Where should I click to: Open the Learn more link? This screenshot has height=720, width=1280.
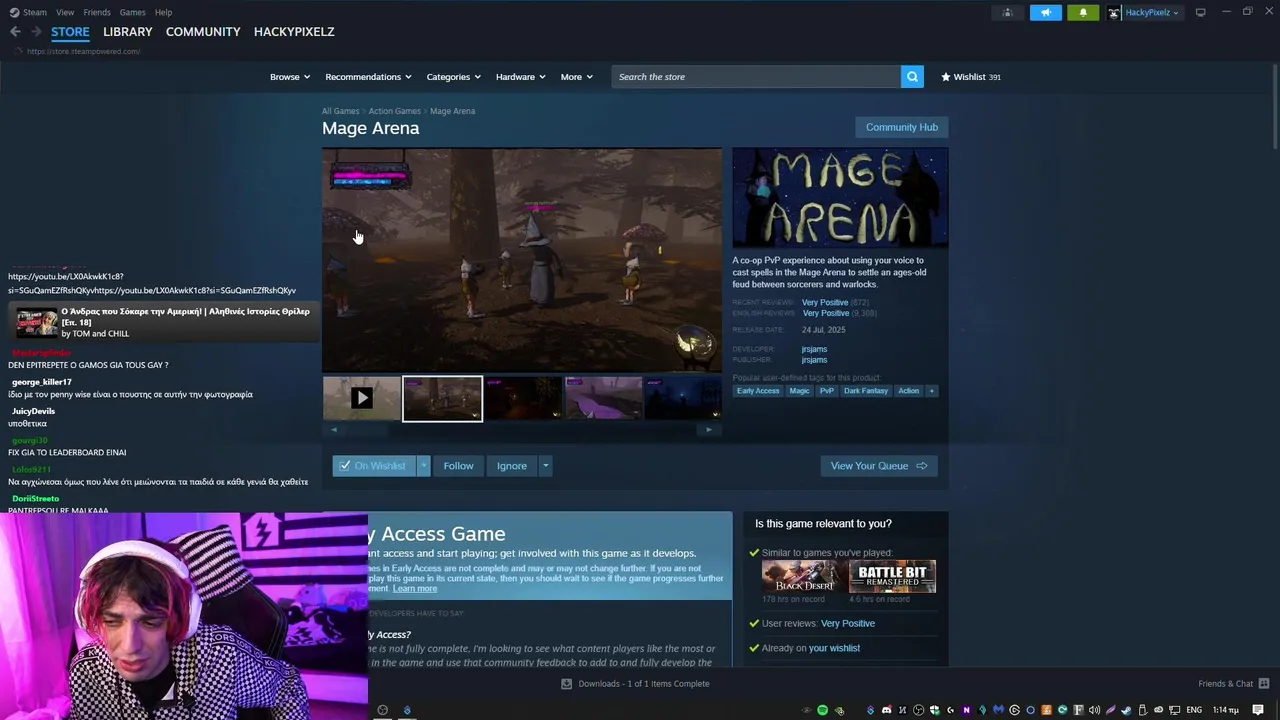point(414,588)
